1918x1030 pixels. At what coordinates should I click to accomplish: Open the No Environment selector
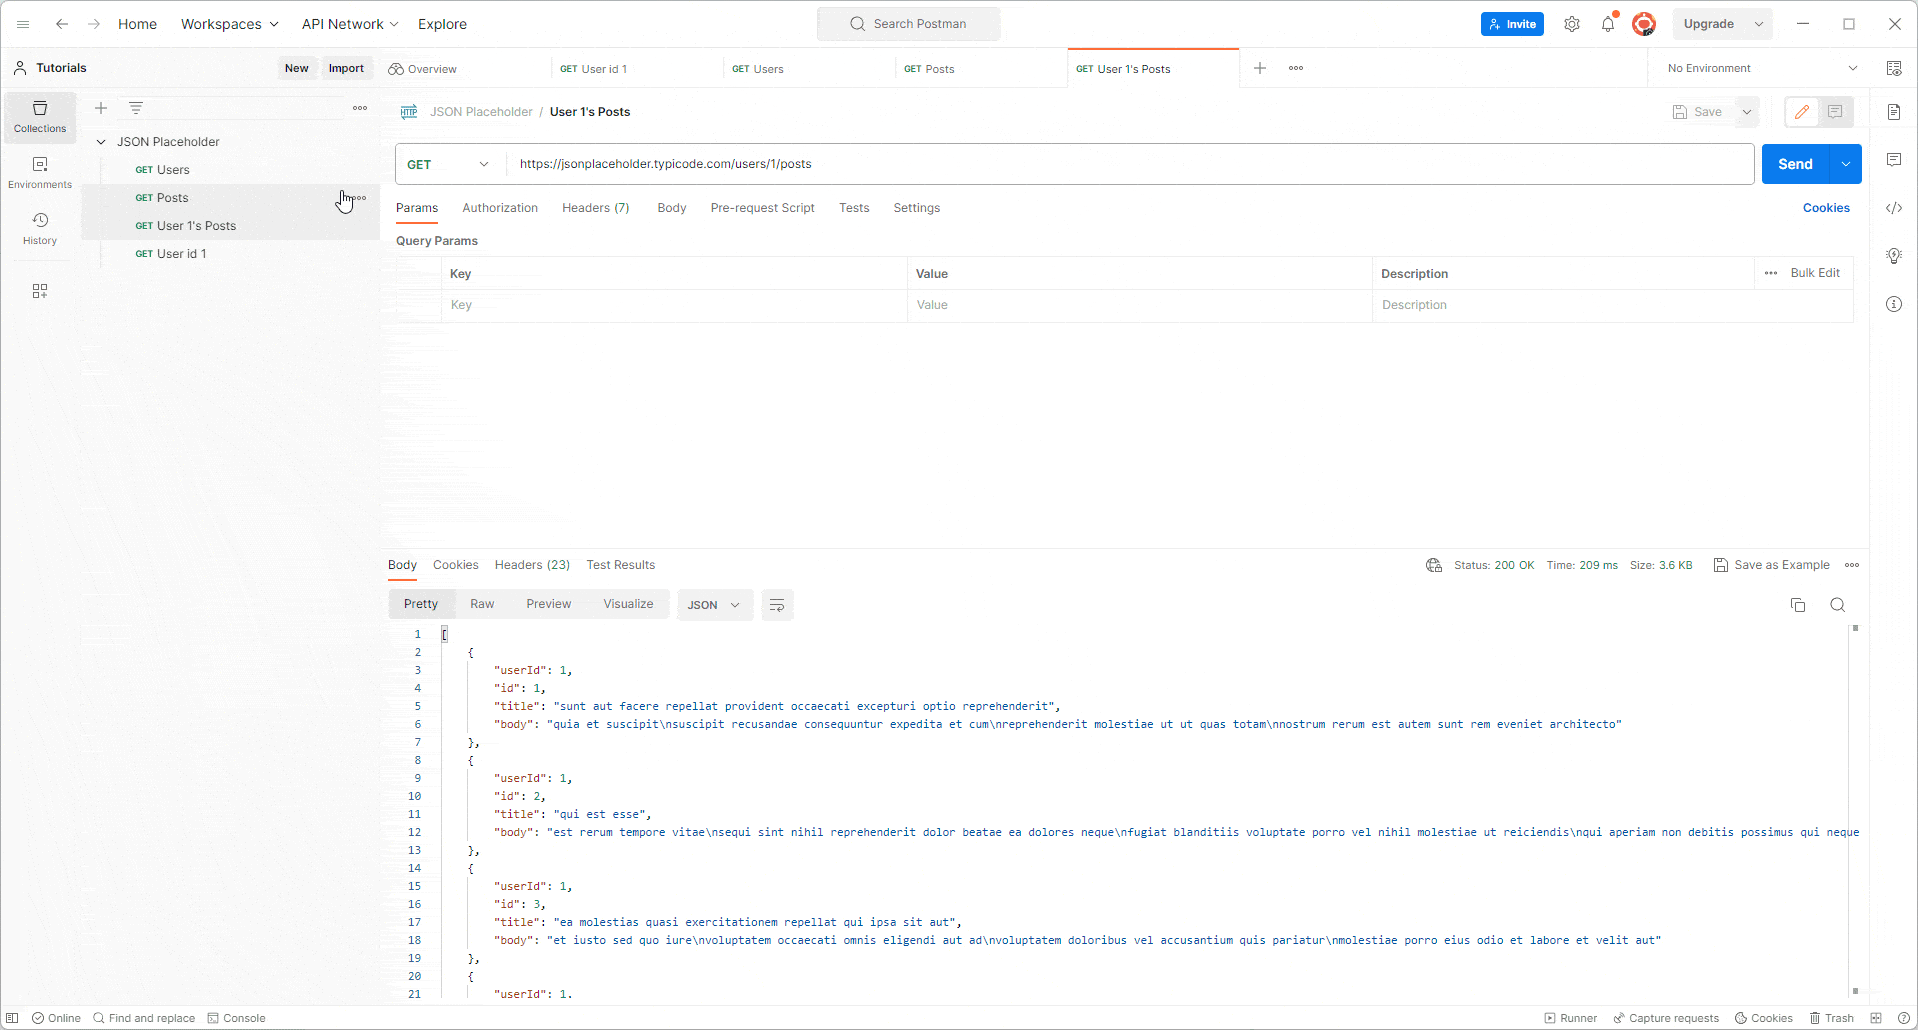point(1763,68)
